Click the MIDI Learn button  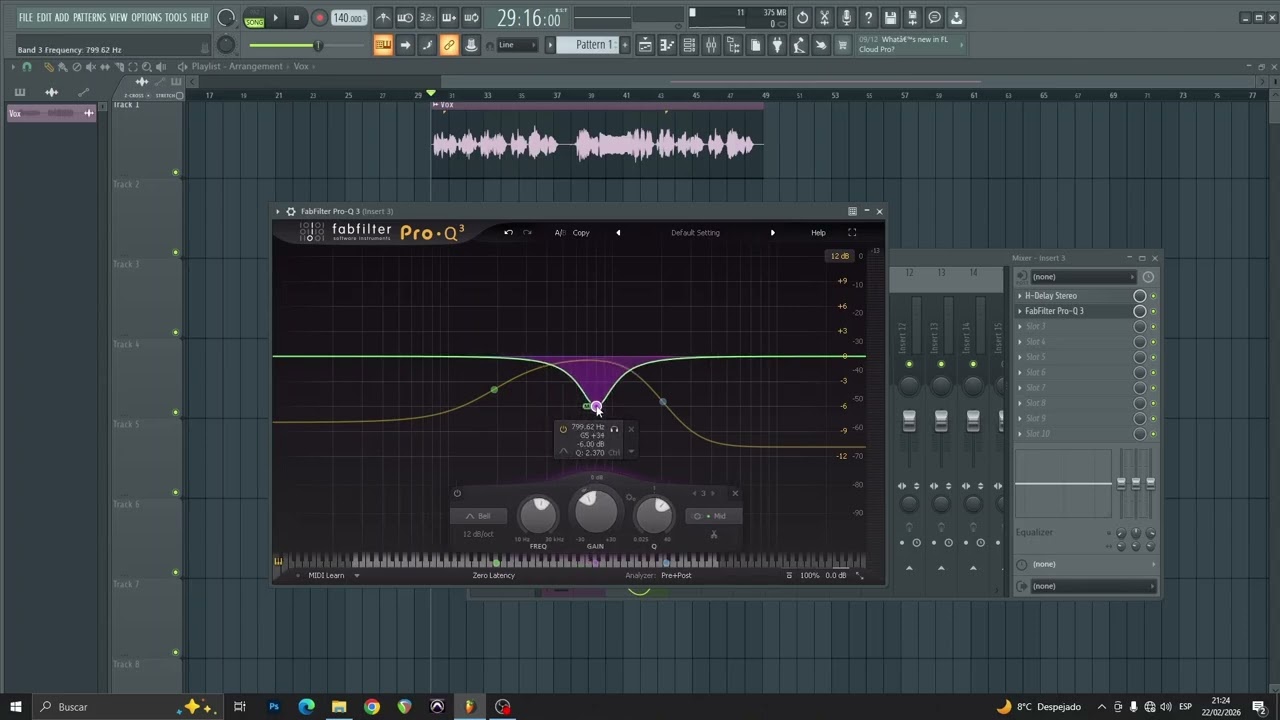point(326,575)
